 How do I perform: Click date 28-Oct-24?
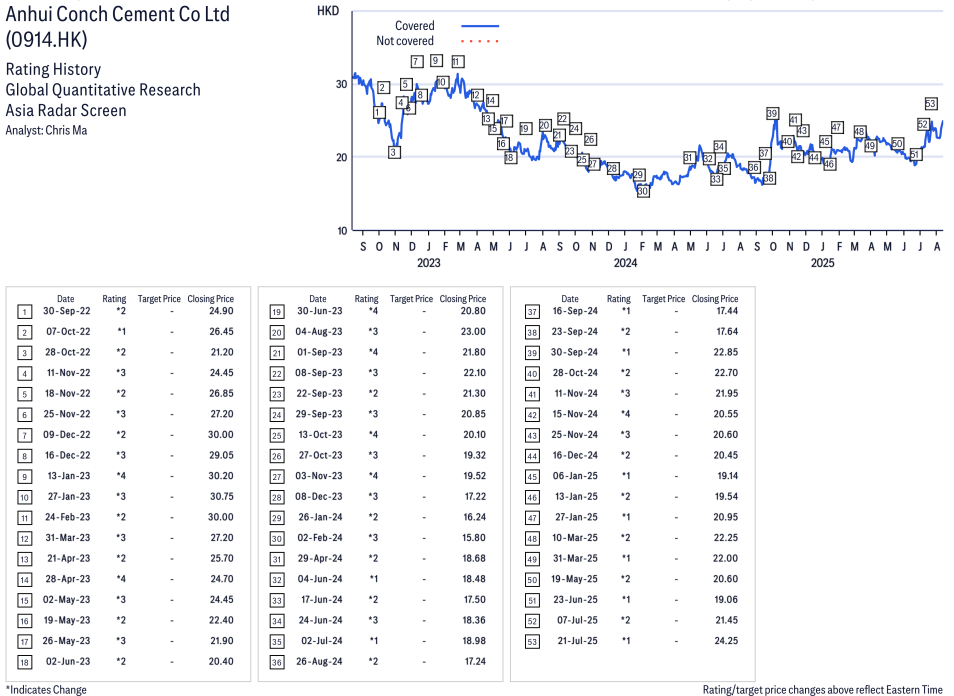575,373
